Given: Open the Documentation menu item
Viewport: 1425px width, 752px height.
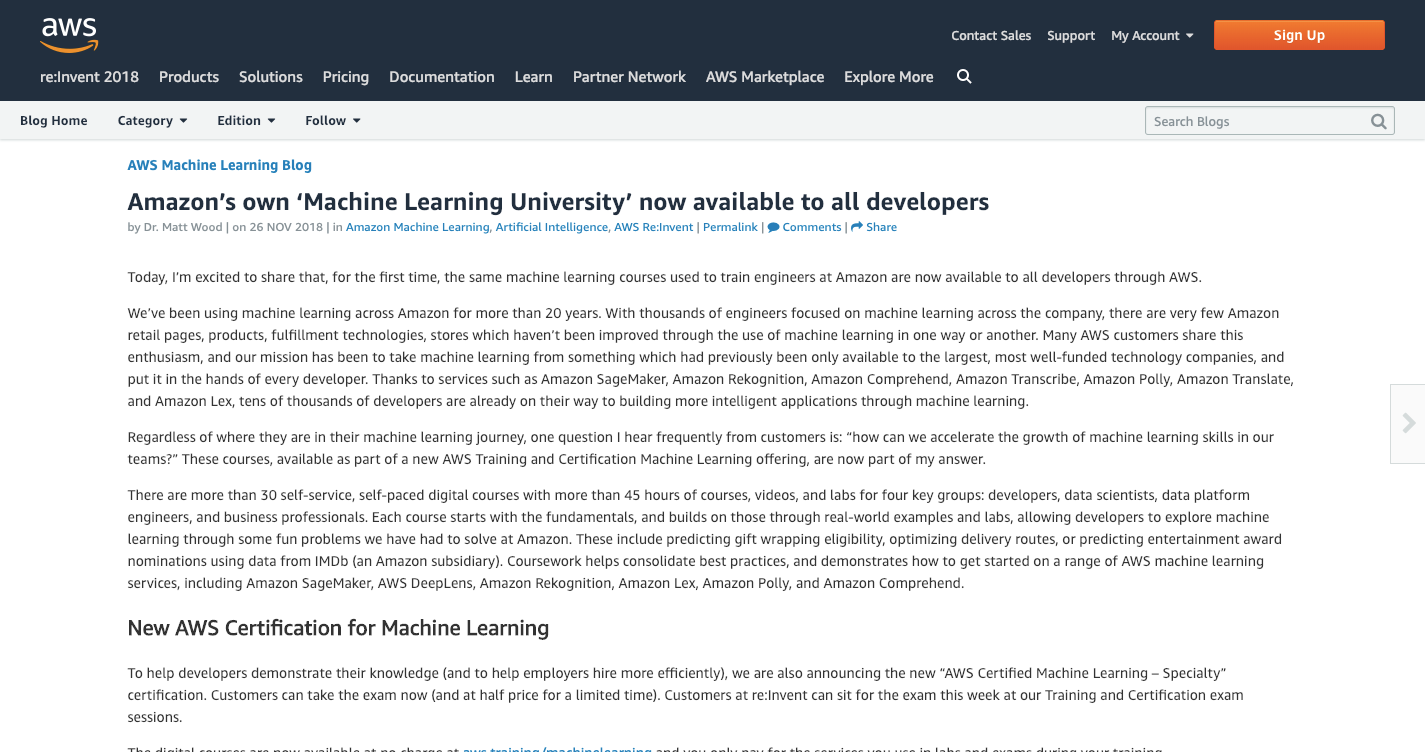Looking at the screenshot, I should 442,77.
